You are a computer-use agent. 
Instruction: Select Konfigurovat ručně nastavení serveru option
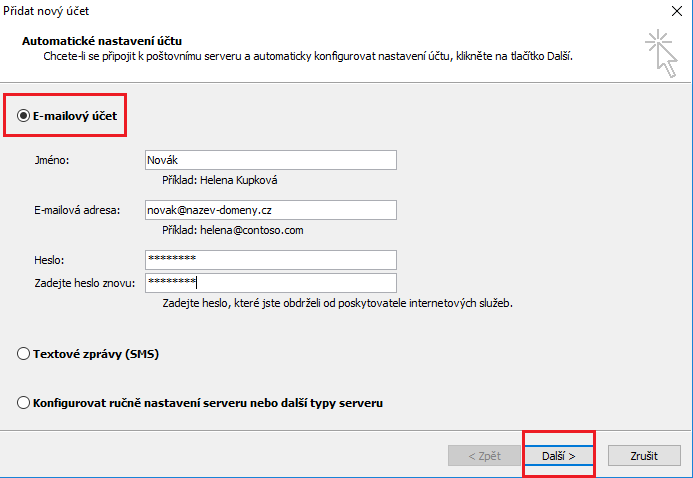[24, 403]
